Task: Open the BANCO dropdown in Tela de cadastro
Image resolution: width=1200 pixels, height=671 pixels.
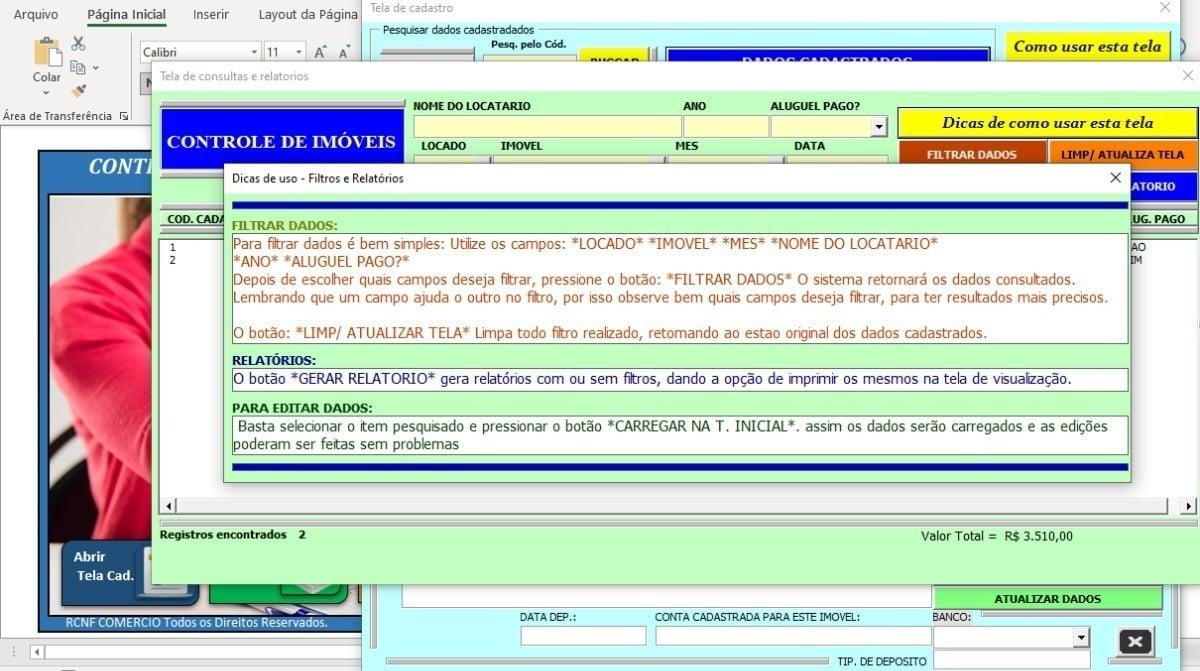Action: tap(1081, 637)
